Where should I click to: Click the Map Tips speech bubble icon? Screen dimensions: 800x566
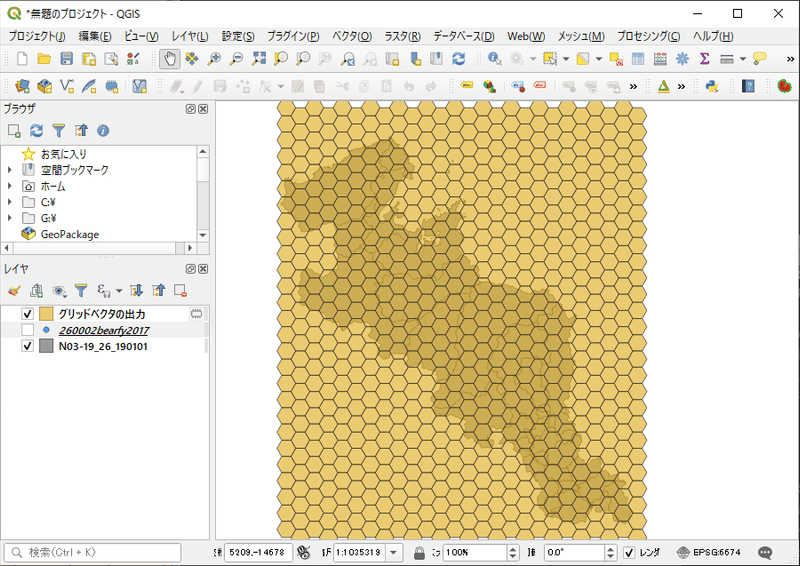760,59
